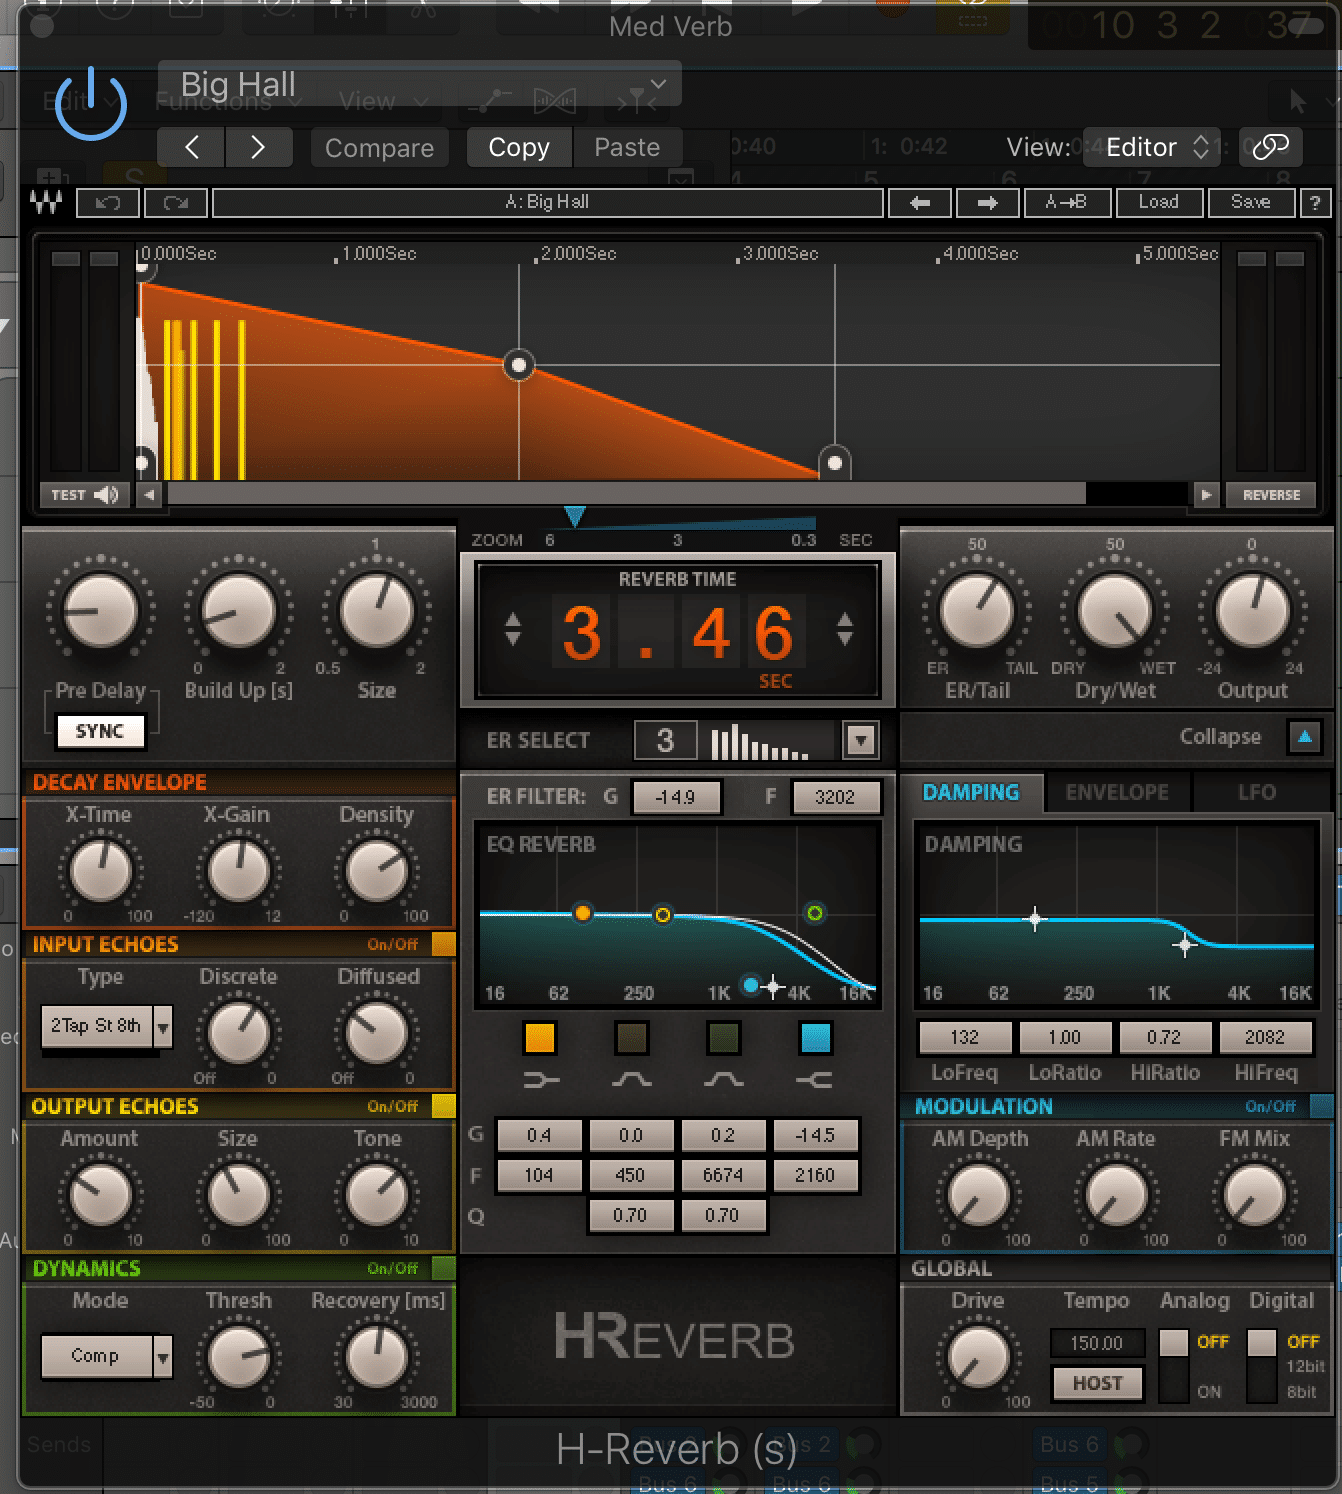
Task: Copy setup A to B
Action: 1066,203
